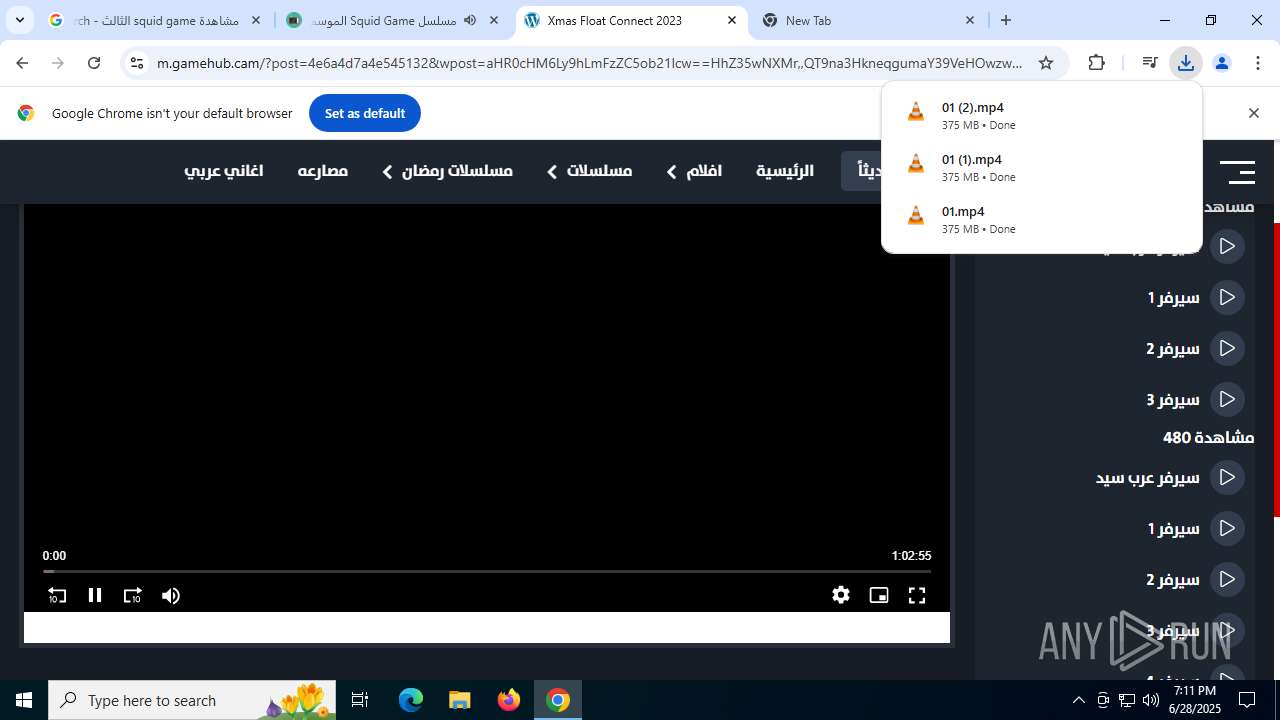Launch Microsoft Edge from taskbar
The image size is (1280, 720).
411,700
